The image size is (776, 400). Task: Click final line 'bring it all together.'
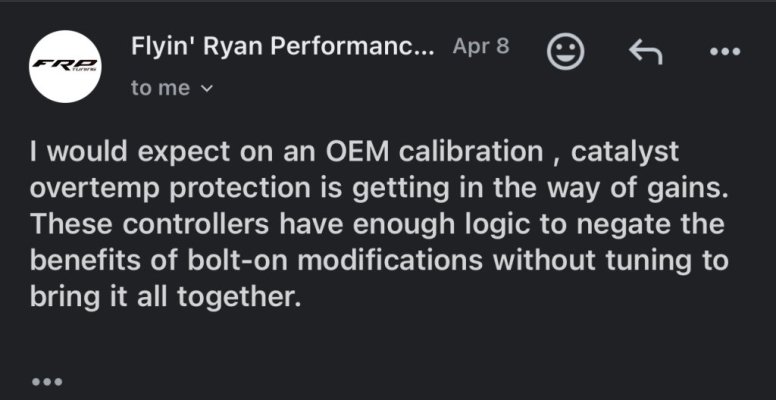165,297
